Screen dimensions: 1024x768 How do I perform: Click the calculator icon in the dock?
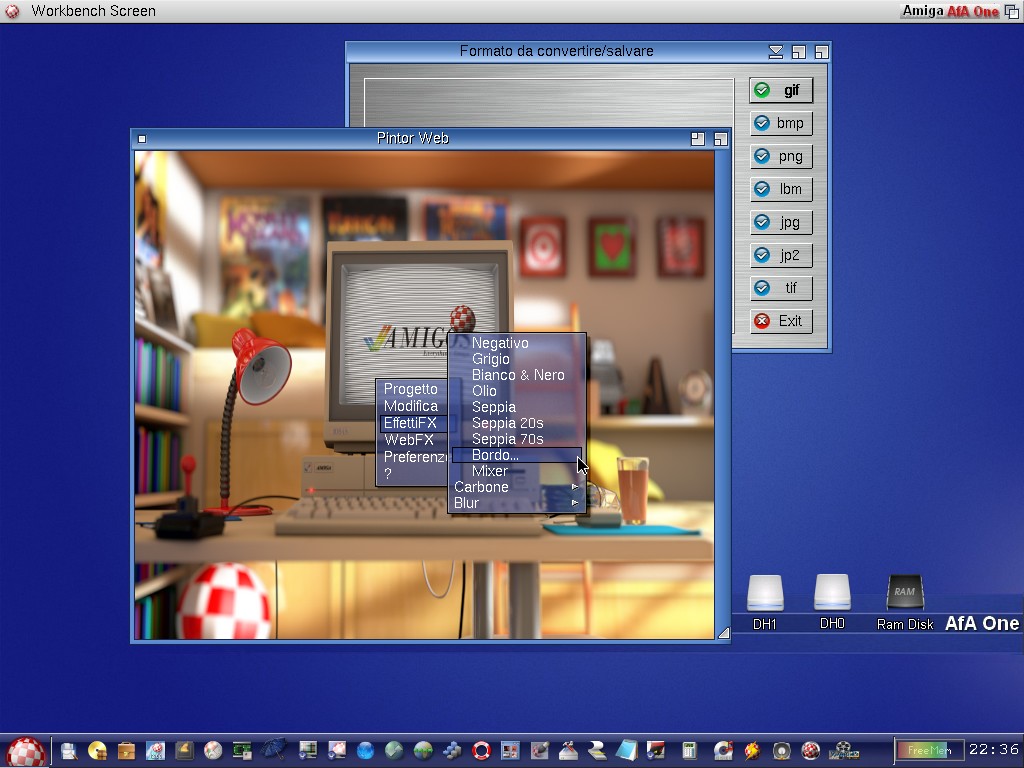click(x=689, y=750)
